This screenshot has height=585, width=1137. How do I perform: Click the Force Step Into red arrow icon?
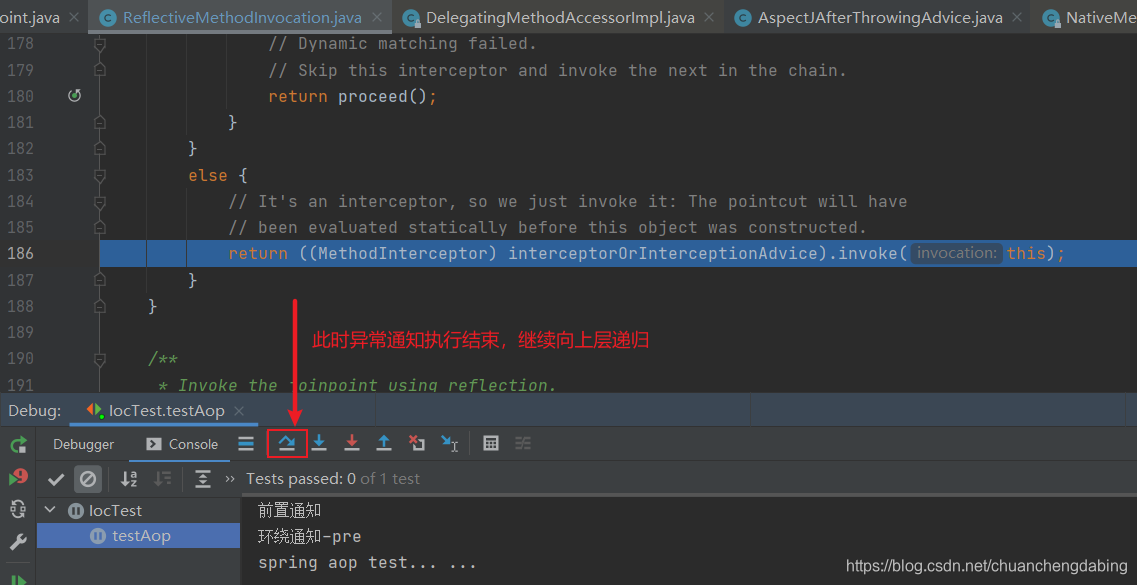(x=352, y=444)
